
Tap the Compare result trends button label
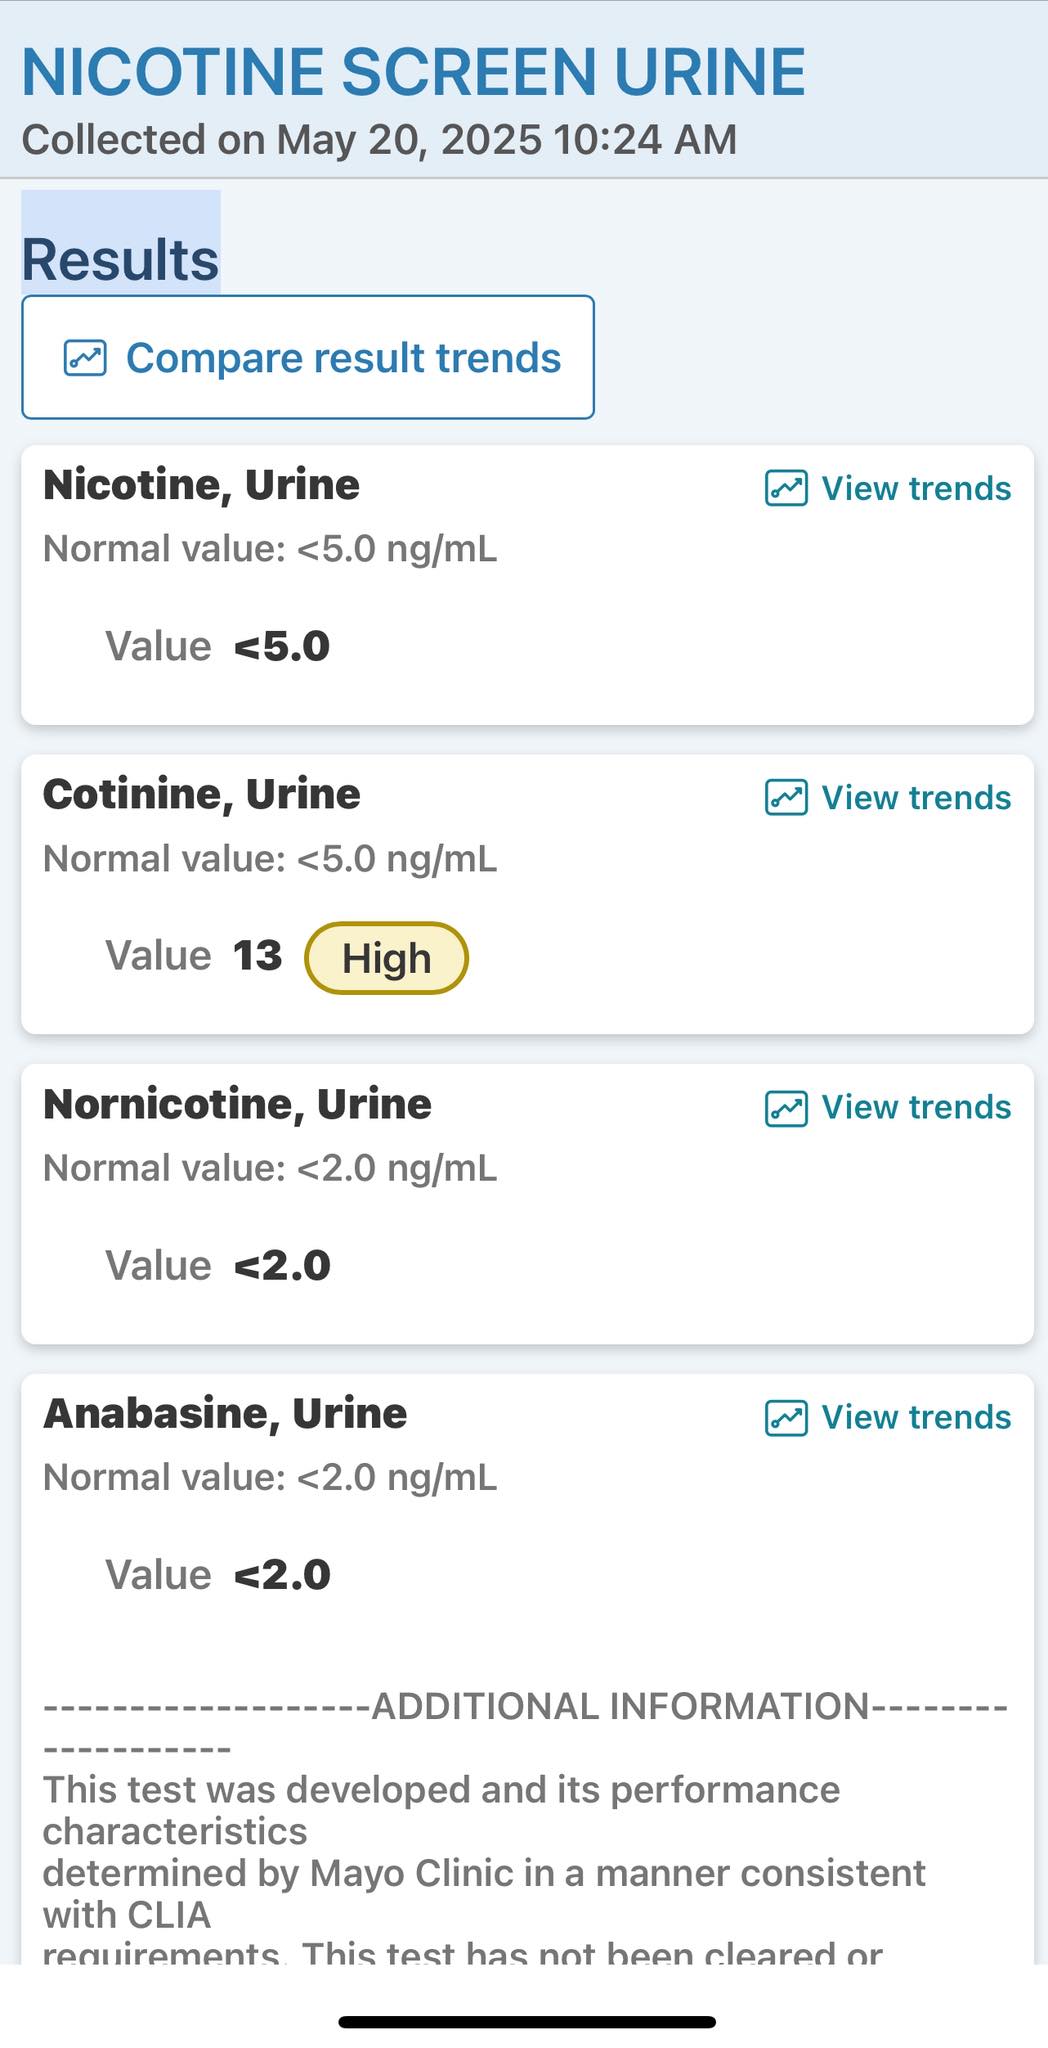pyautogui.click(x=343, y=358)
